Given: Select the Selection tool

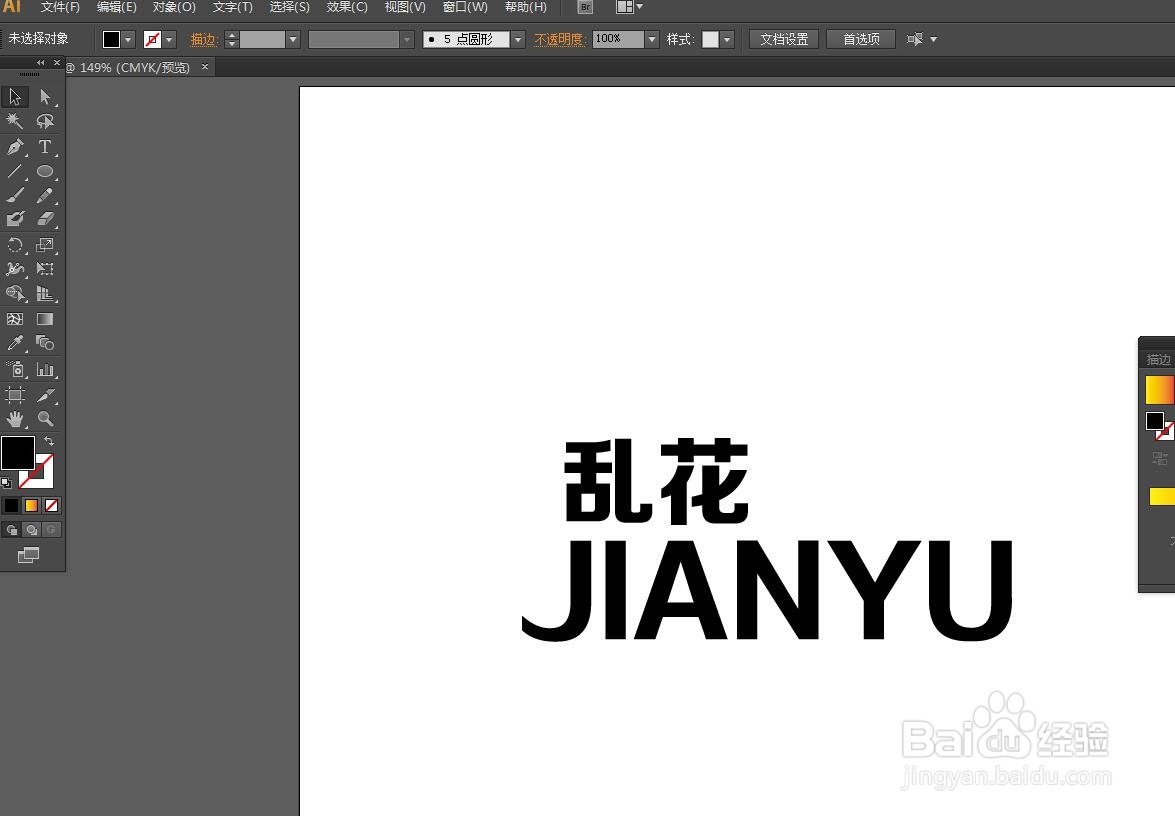Looking at the screenshot, I should pos(14,96).
